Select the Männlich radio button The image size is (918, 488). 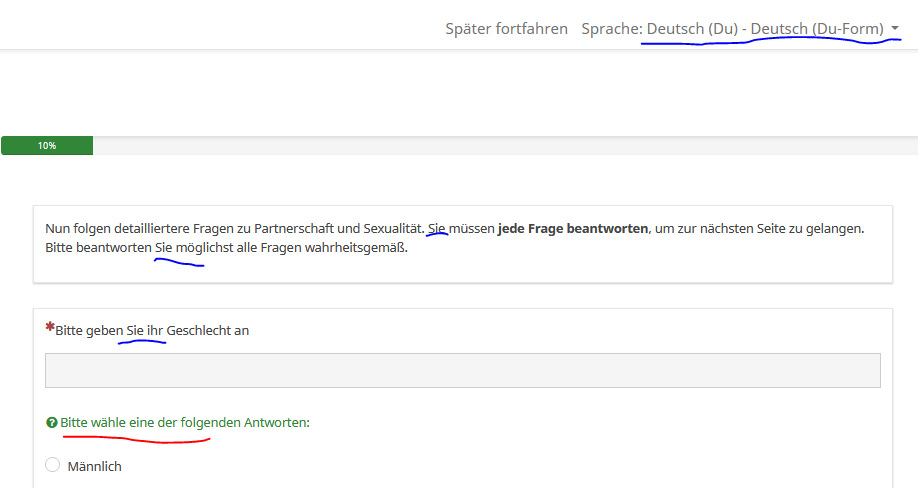tap(53, 465)
